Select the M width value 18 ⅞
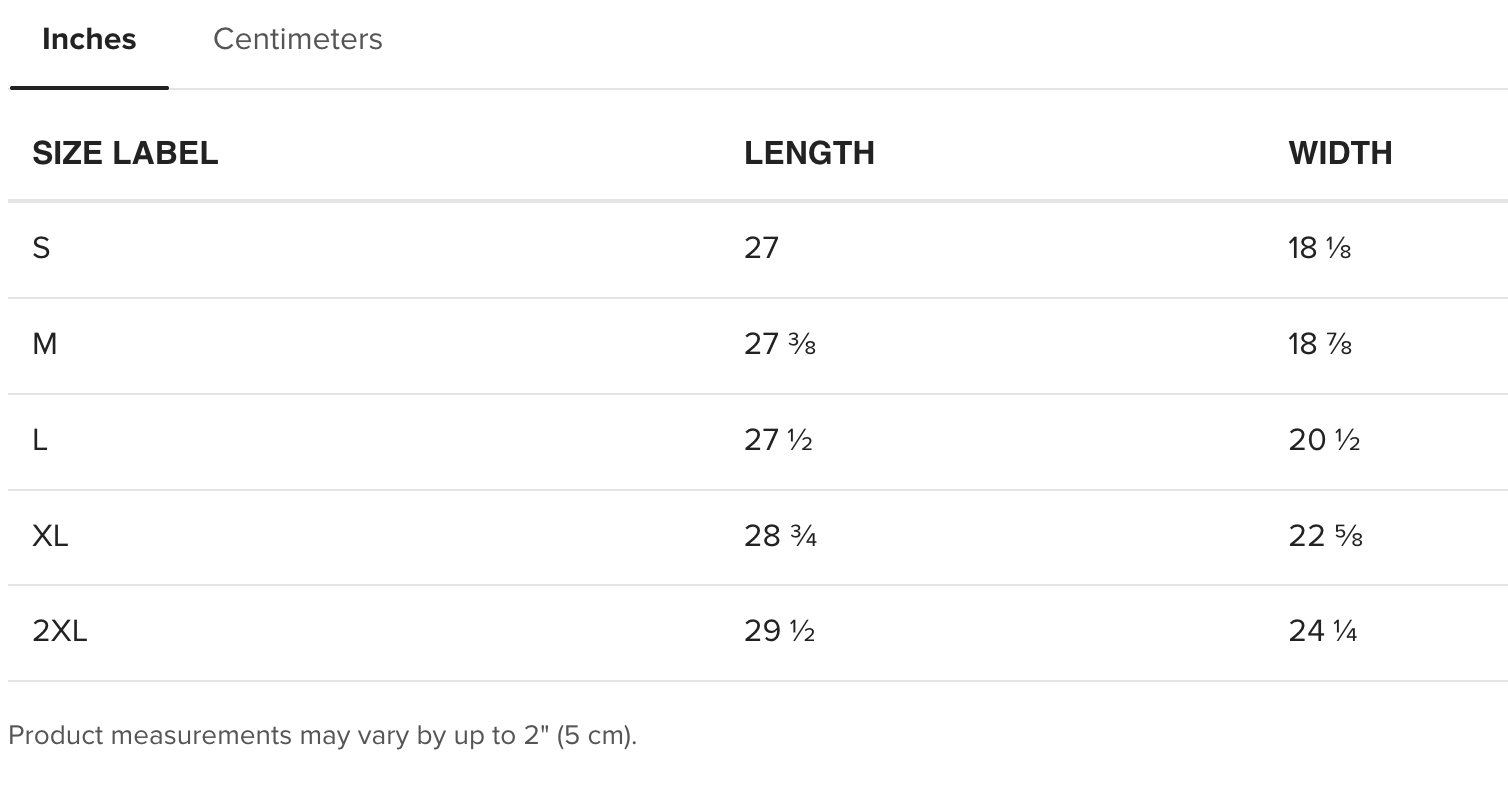Image resolution: width=1508 pixels, height=798 pixels. [x=1320, y=344]
